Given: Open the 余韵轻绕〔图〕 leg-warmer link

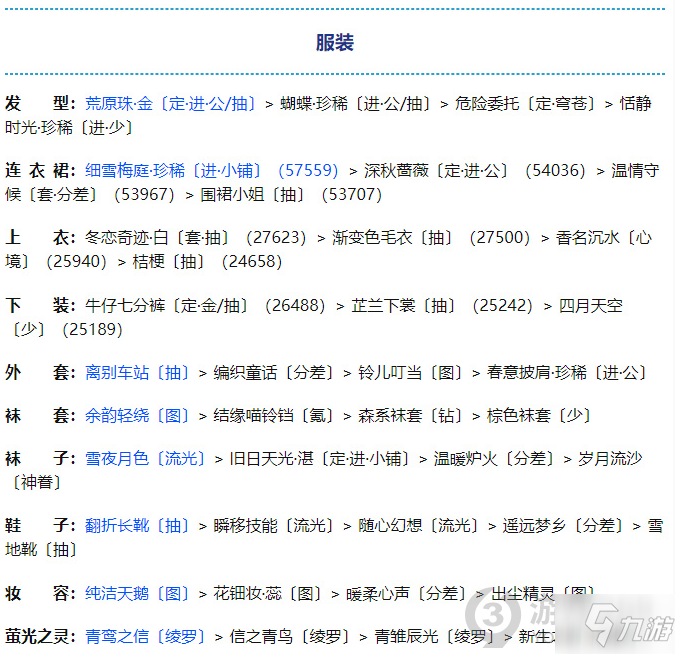Looking at the screenshot, I should [137, 415].
